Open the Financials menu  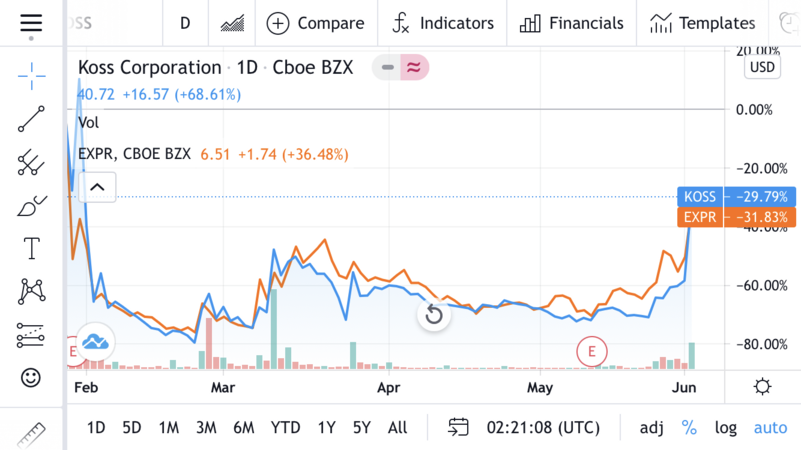coord(572,23)
